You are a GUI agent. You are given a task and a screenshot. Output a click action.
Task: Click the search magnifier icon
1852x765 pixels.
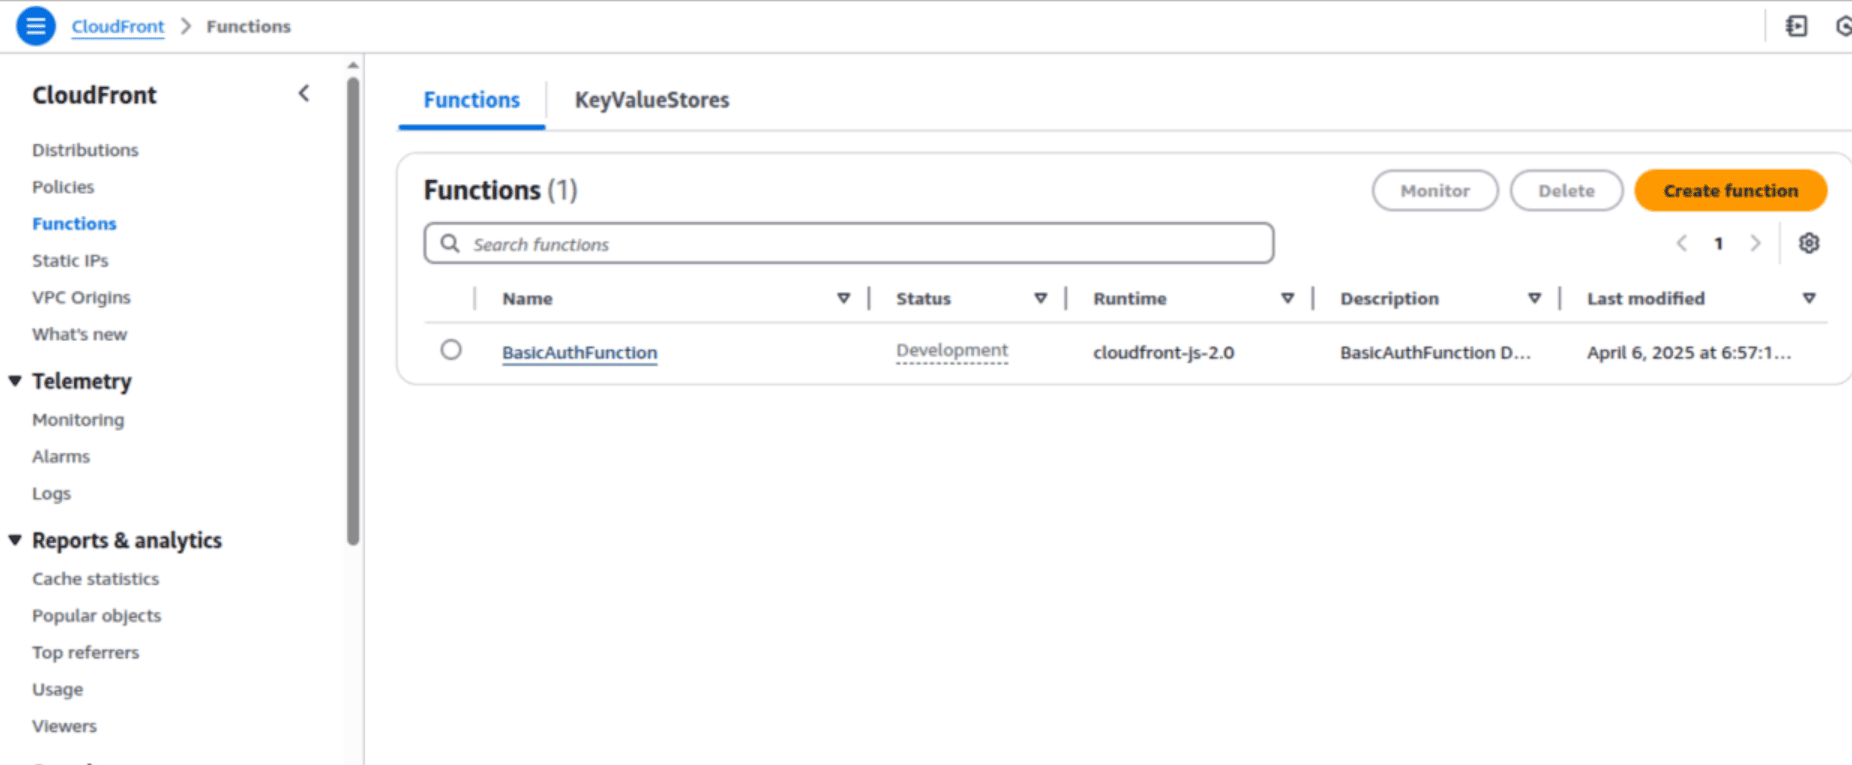pyautogui.click(x=450, y=244)
